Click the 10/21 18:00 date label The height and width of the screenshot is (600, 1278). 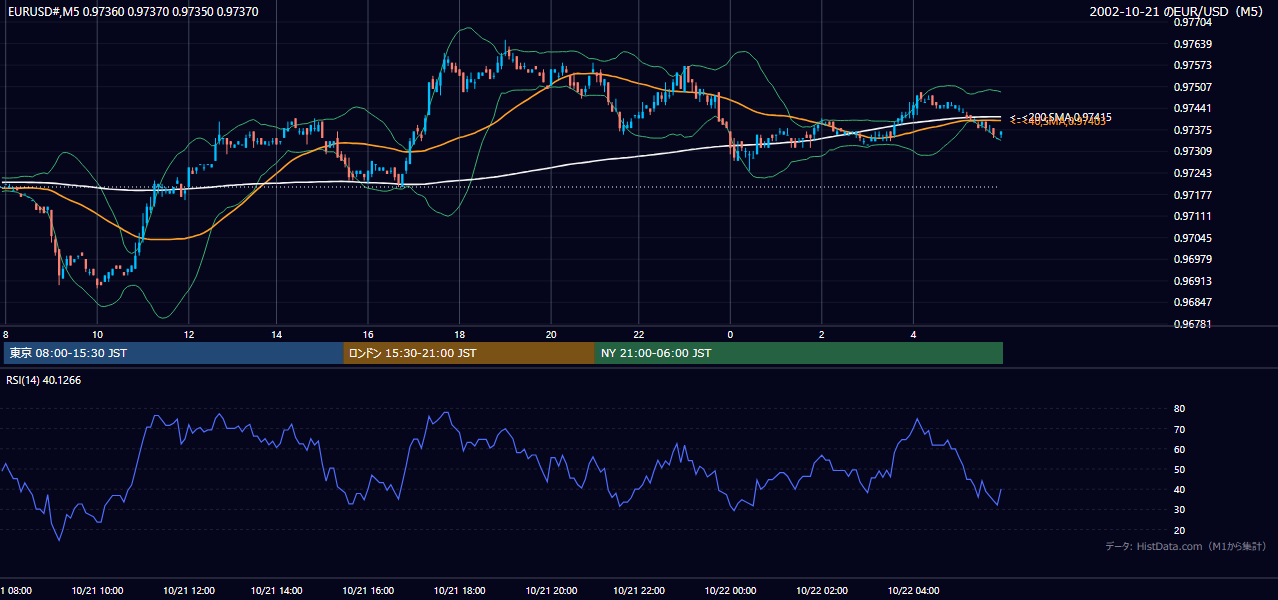point(460,590)
